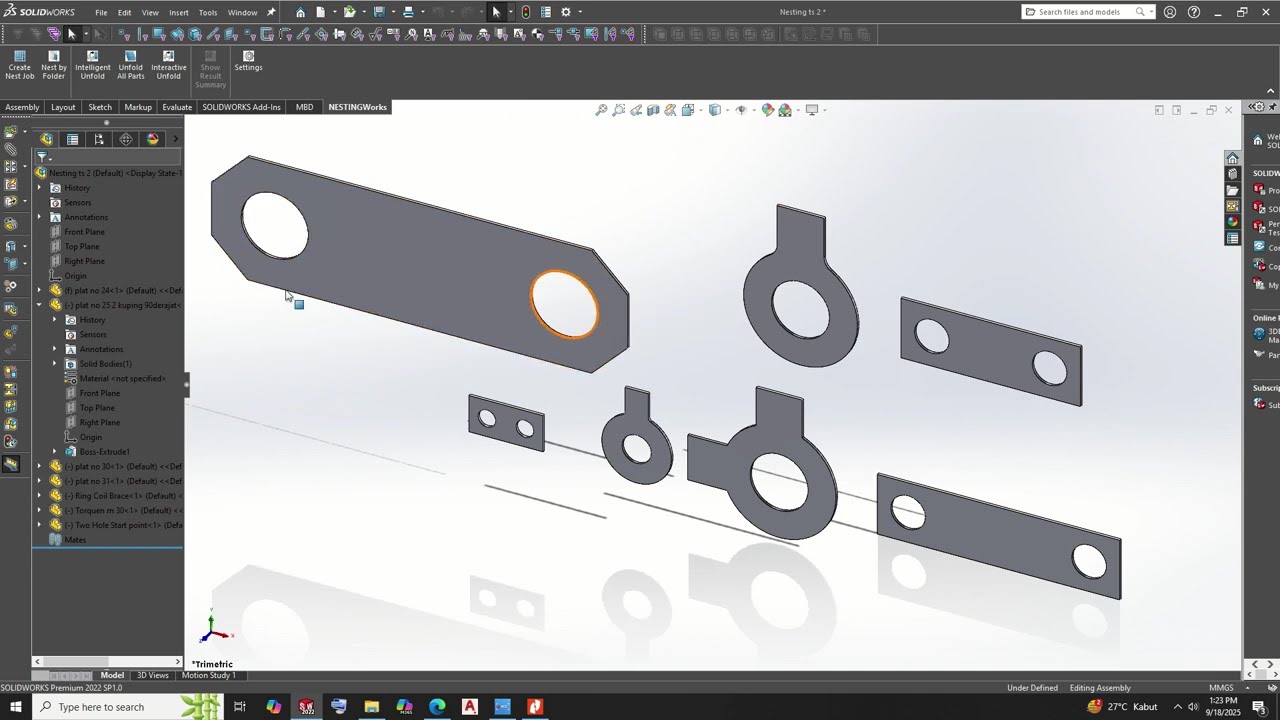Open the Edit Appearance icon
Viewport: 1280px width, 720px height.
(x=767, y=110)
